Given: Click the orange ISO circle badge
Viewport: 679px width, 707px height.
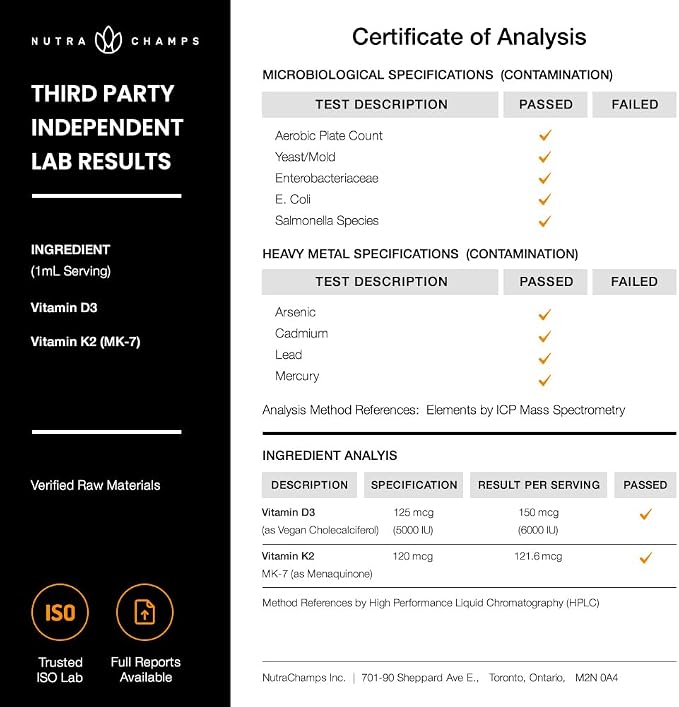Looking at the screenshot, I should coord(60,612).
